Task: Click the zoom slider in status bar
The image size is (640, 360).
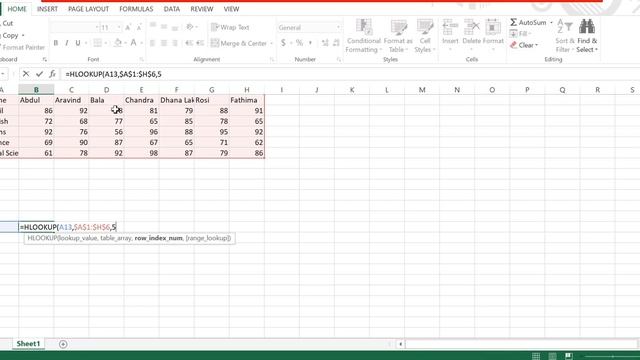Action: 612,356
